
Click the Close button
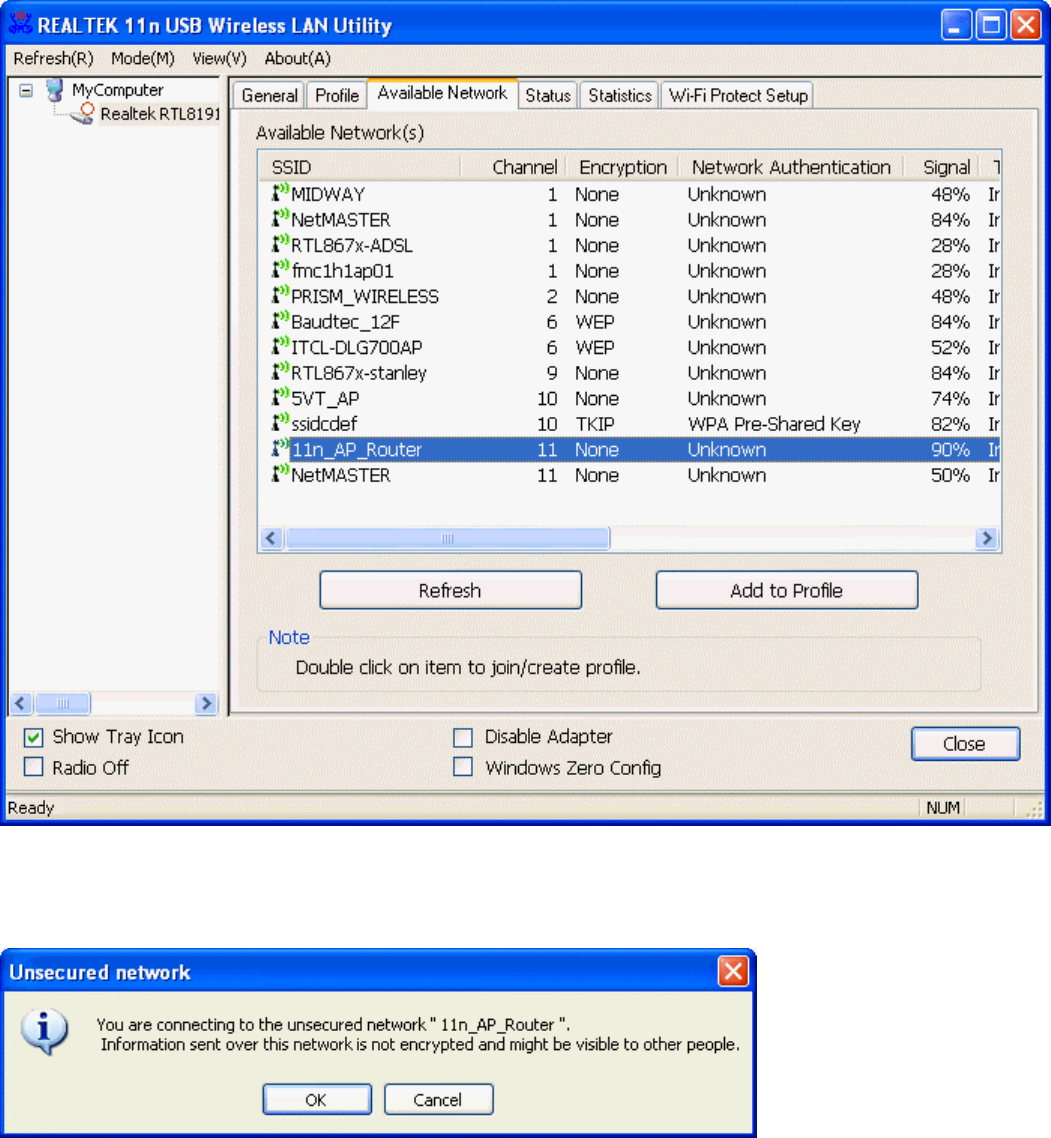coord(965,744)
